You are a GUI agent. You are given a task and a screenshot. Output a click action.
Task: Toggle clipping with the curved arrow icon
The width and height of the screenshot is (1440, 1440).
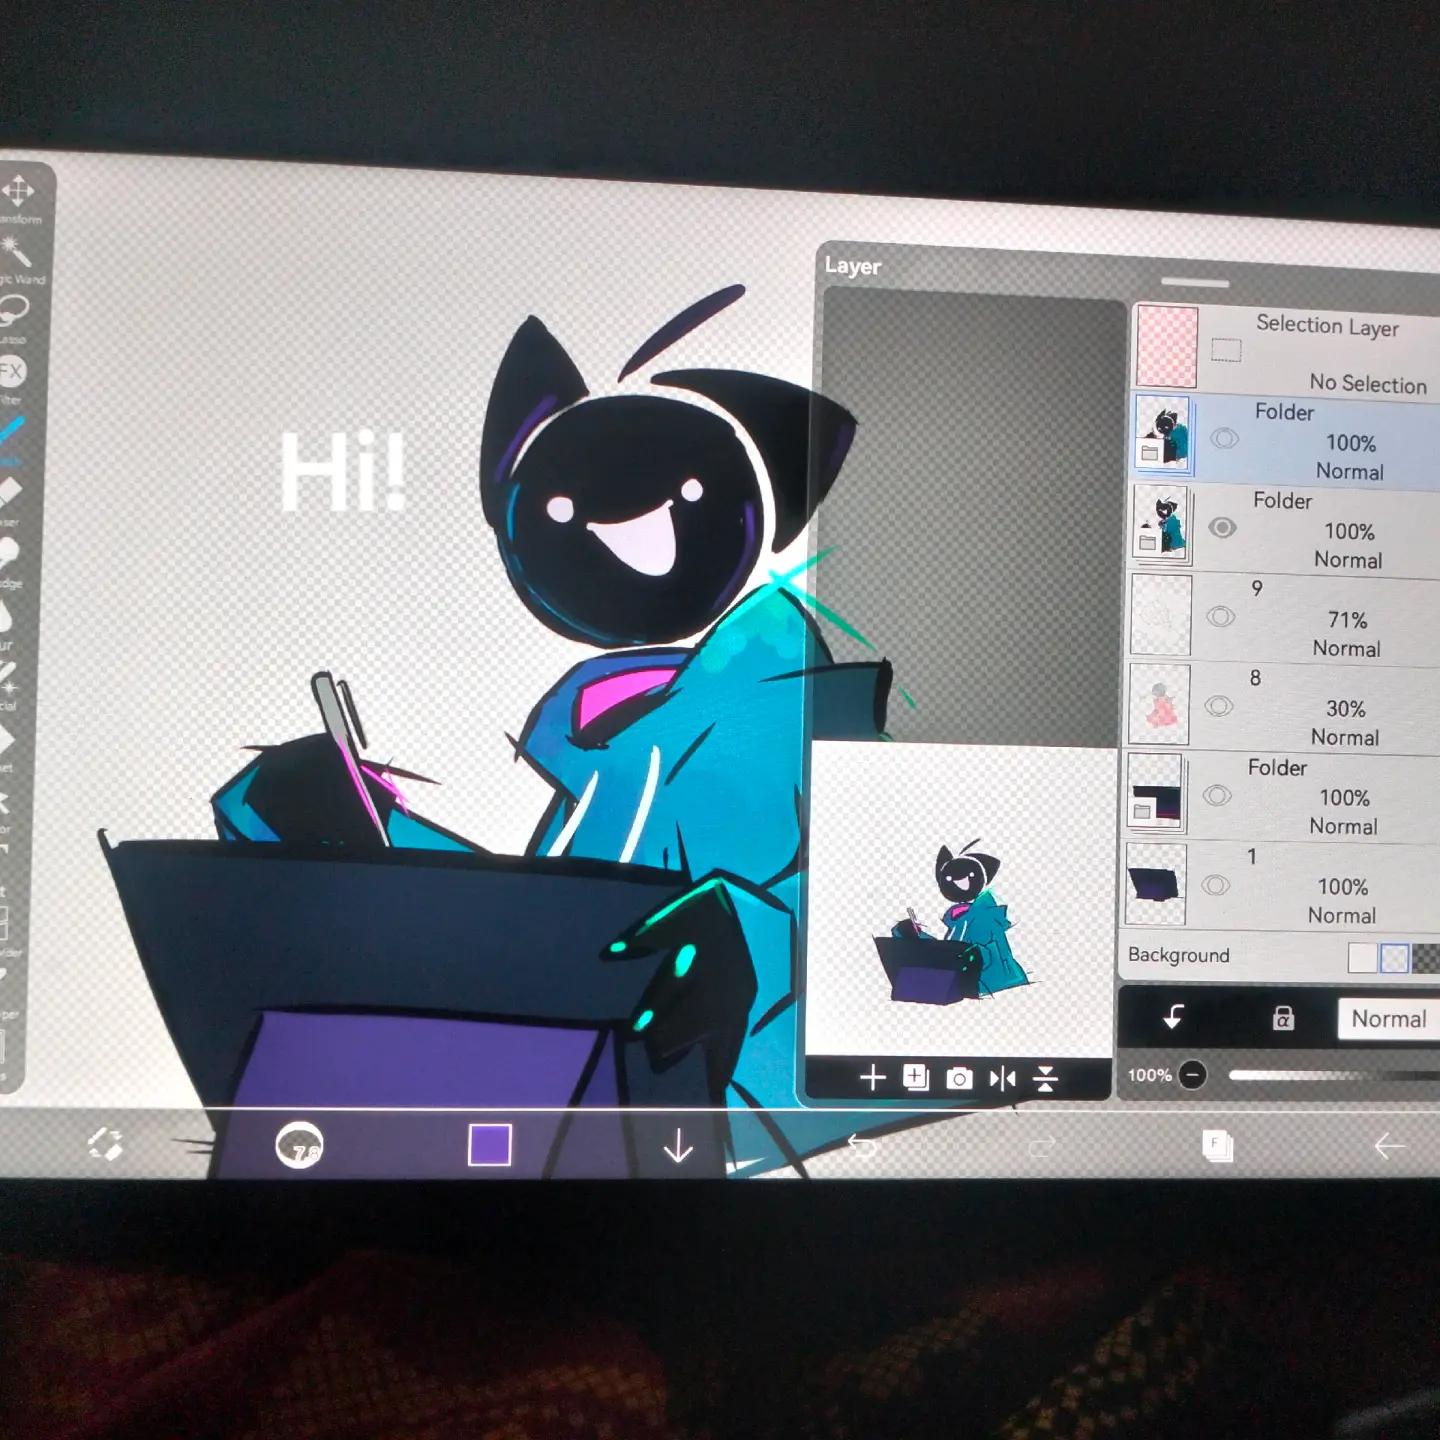tap(1173, 1017)
